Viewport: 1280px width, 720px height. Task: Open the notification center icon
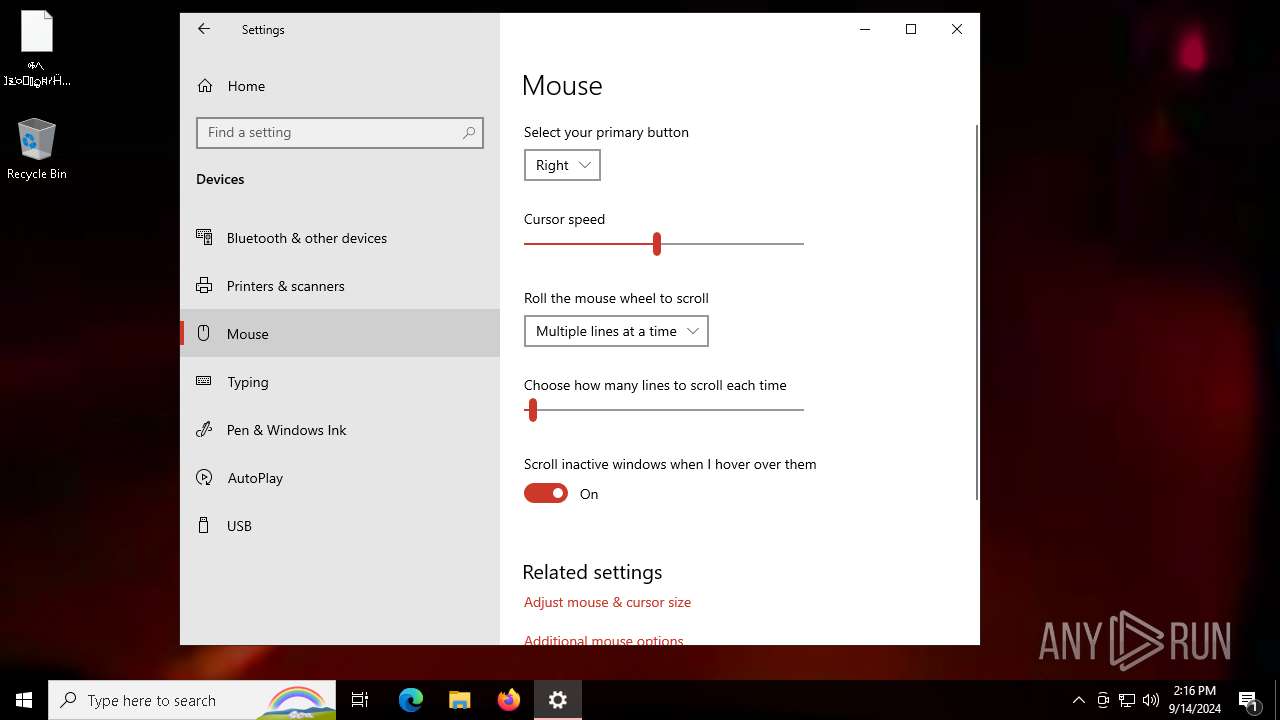pos(1248,700)
